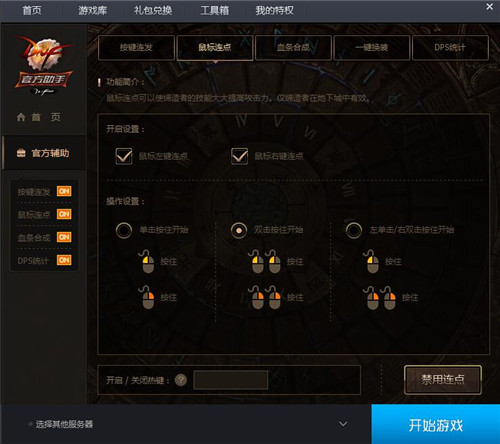This screenshot has height=444, width=500.
Task: Click the briefcase icon next to 官方辅助
Action: tap(21, 153)
